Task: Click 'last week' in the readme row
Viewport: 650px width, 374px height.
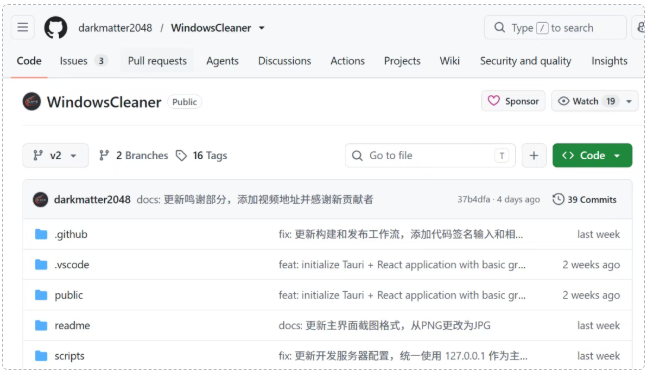Action: click(x=598, y=325)
